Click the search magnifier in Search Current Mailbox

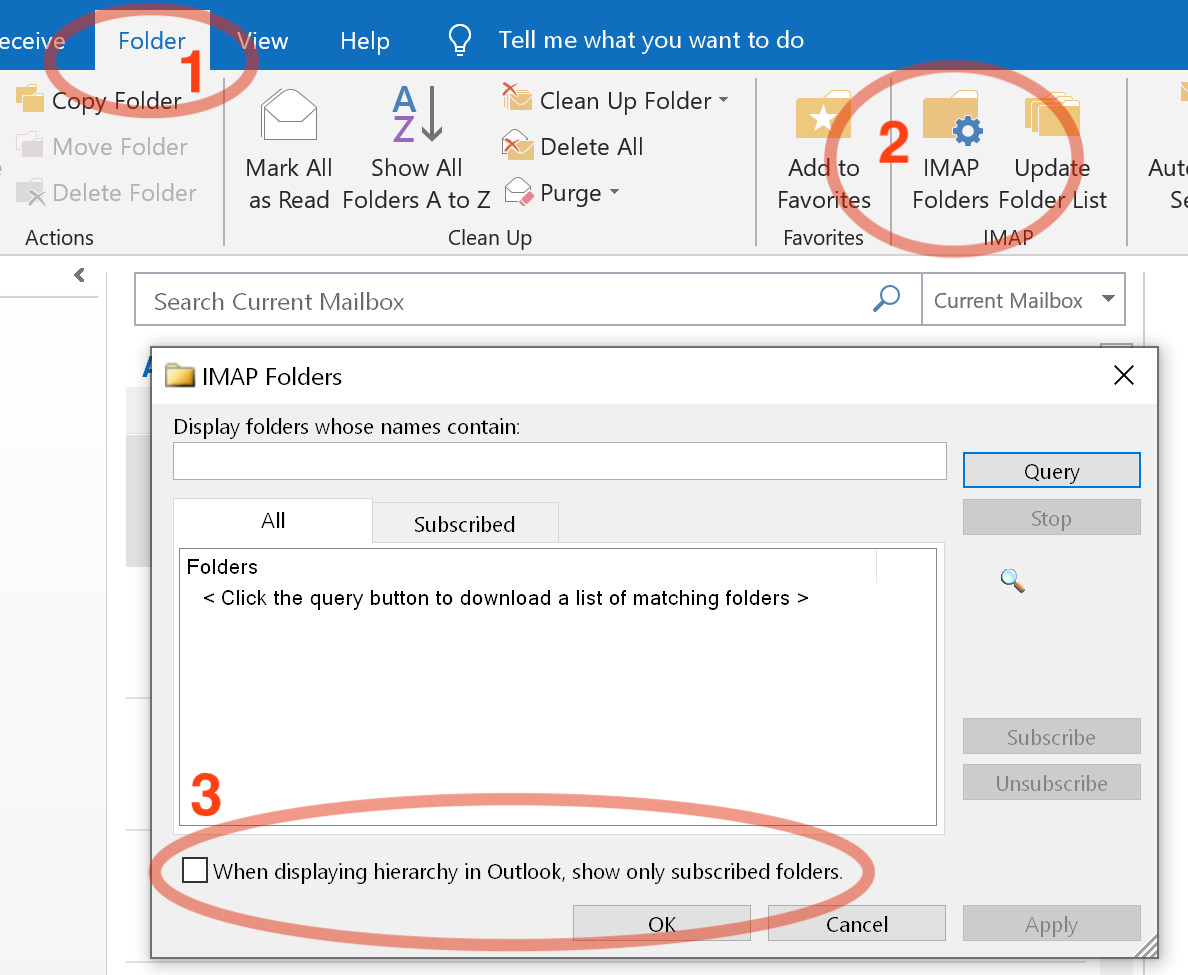pyautogui.click(x=886, y=298)
